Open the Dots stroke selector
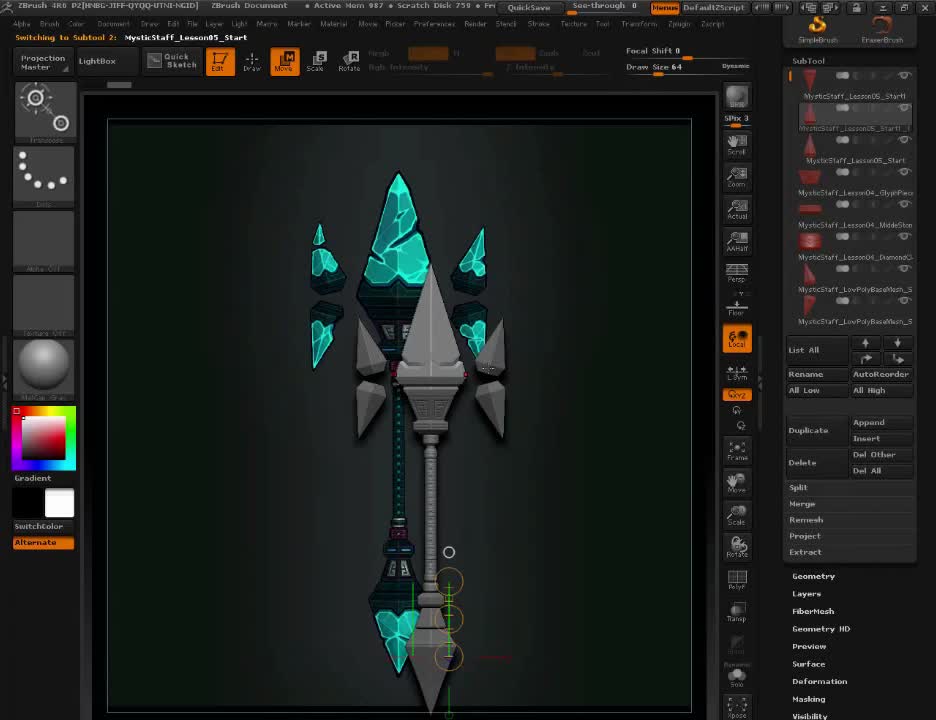This screenshot has width=936, height=720. (x=44, y=177)
